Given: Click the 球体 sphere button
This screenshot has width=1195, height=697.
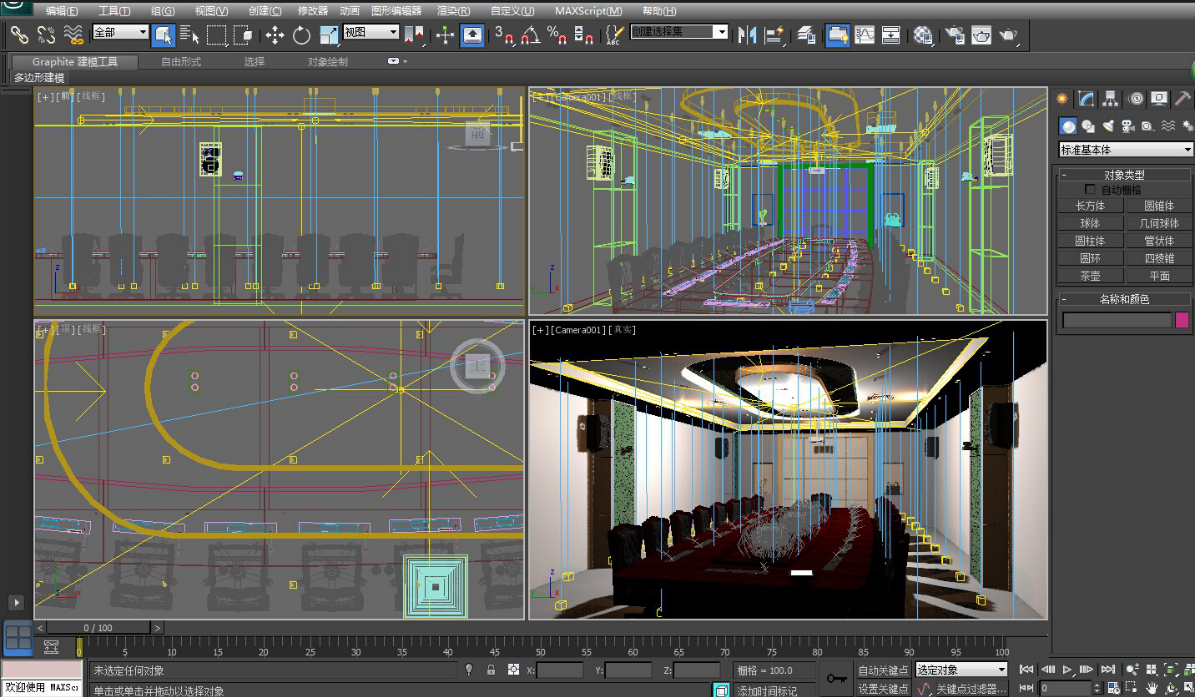Looking at the screenshot, I should [1090, 223].
